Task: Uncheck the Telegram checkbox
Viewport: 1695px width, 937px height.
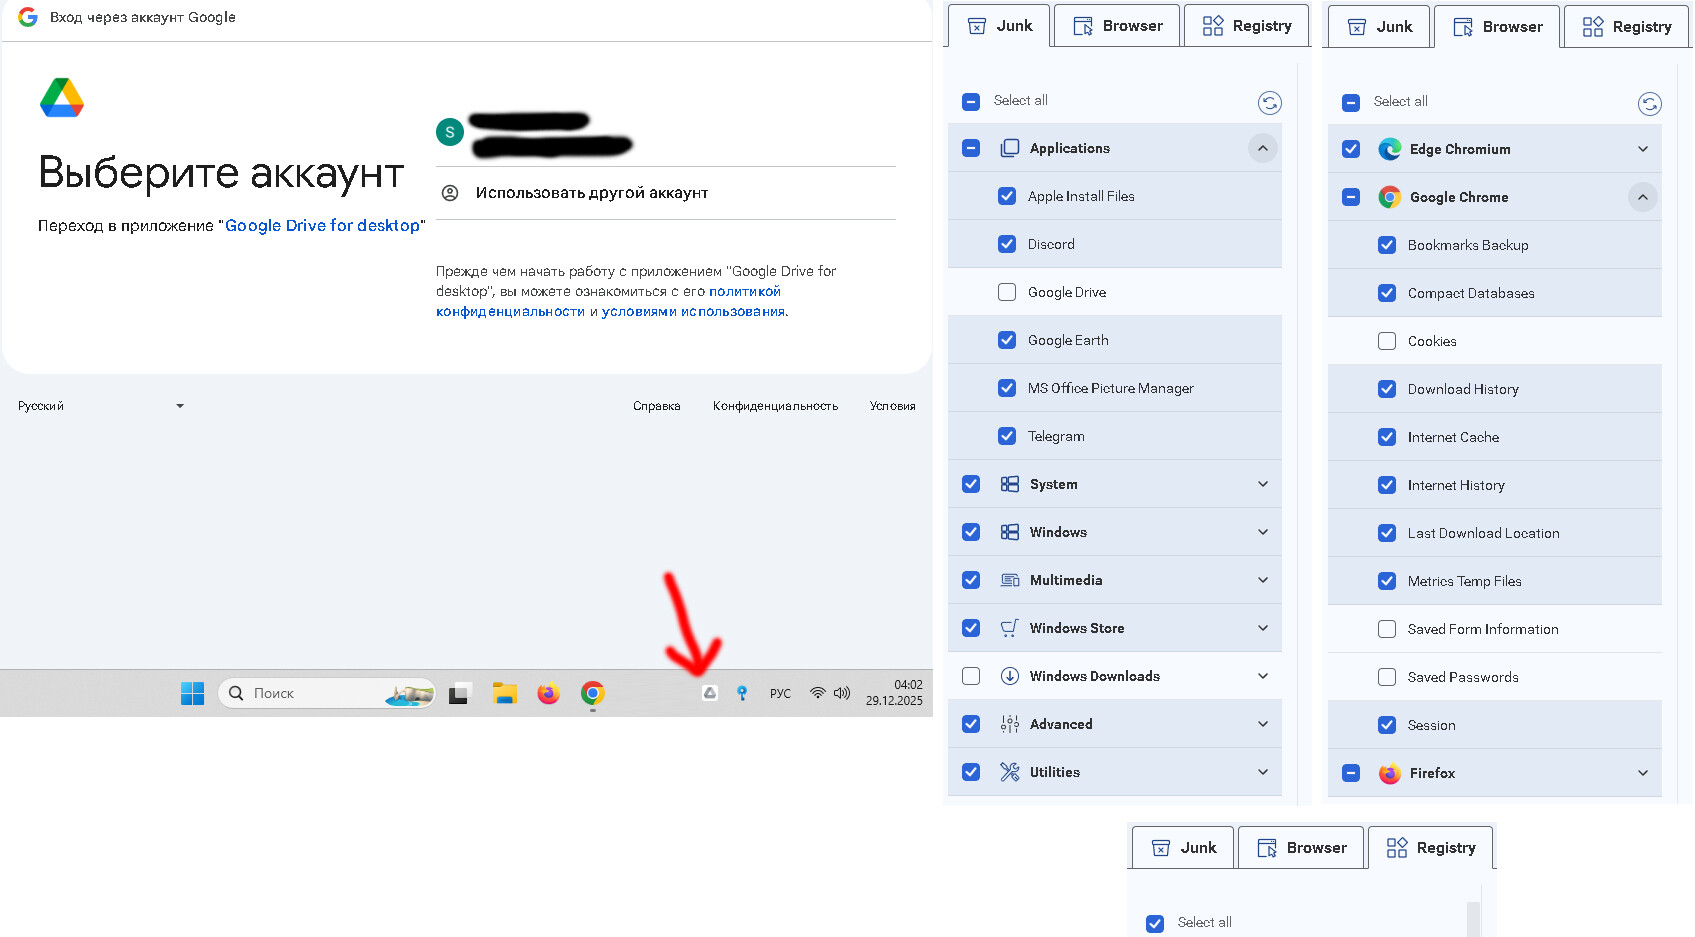Action: point(1007,436)
